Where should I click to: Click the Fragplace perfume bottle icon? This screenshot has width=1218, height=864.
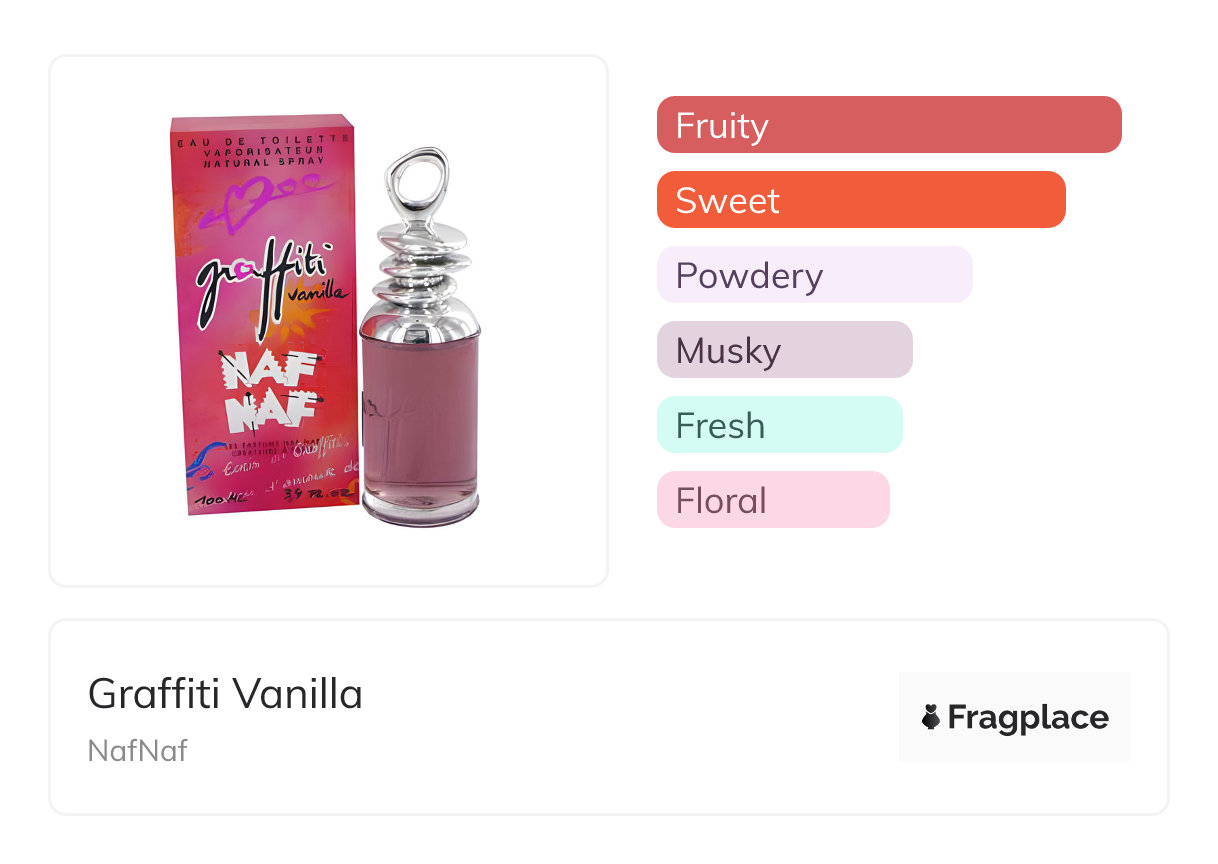tap(931, 717)
